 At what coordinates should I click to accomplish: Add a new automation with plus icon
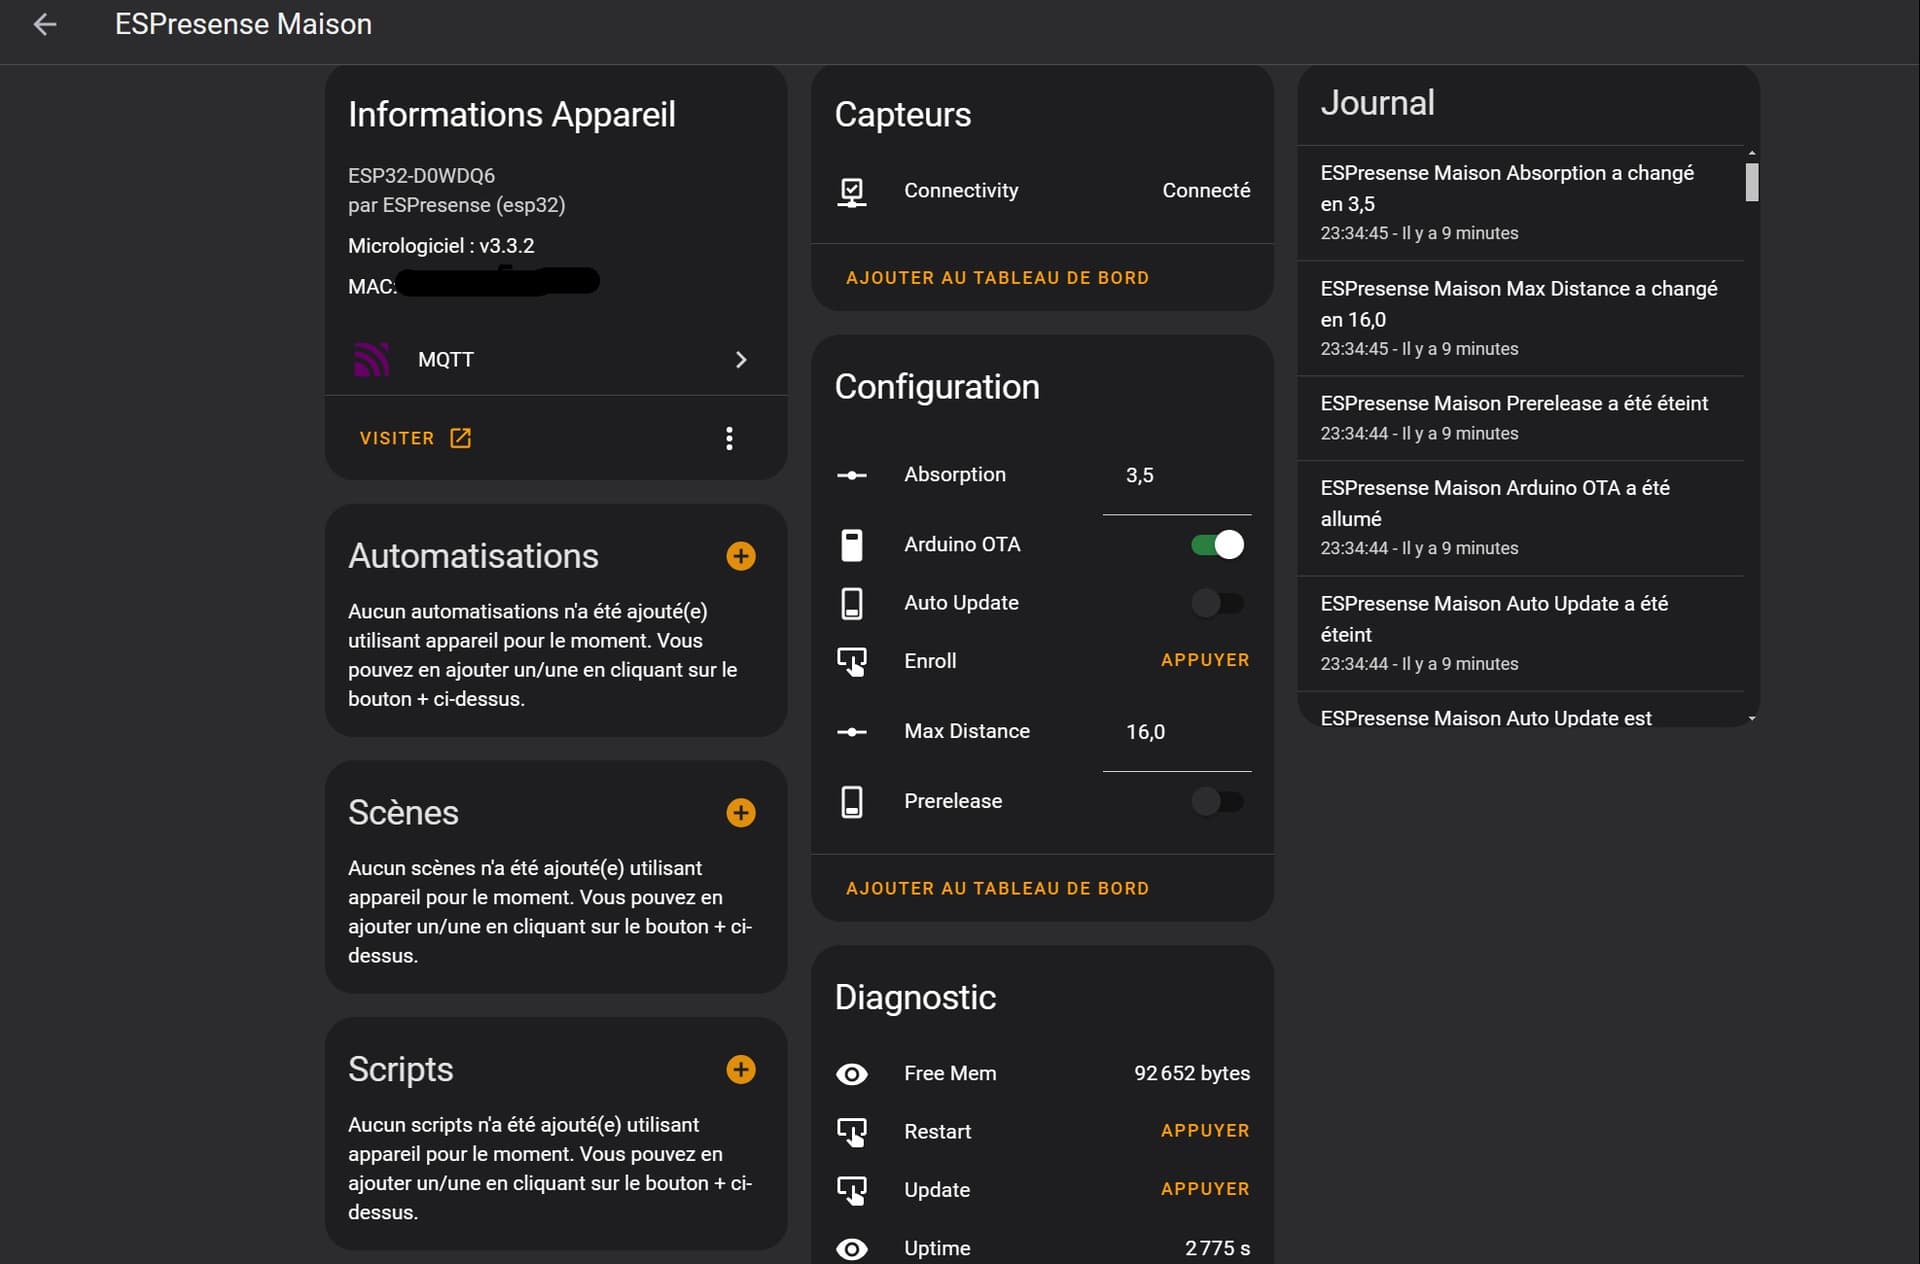(741, 556)
